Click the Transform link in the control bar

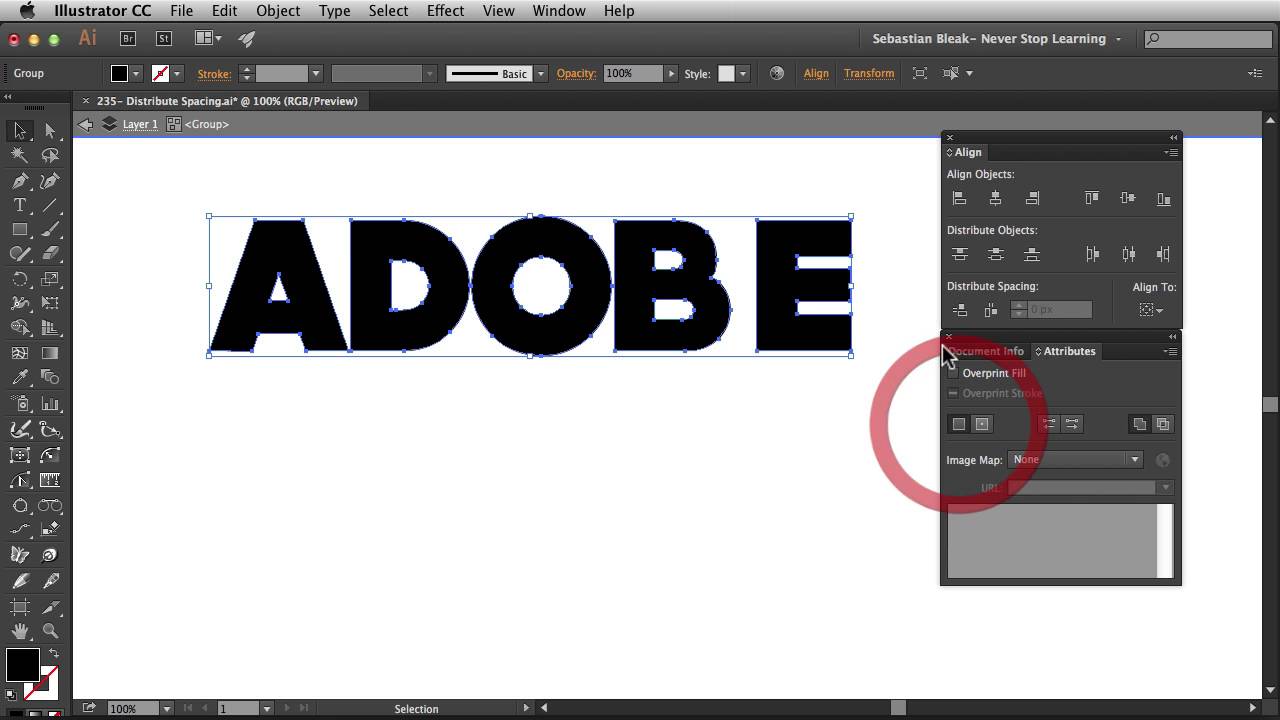[869, 73]
